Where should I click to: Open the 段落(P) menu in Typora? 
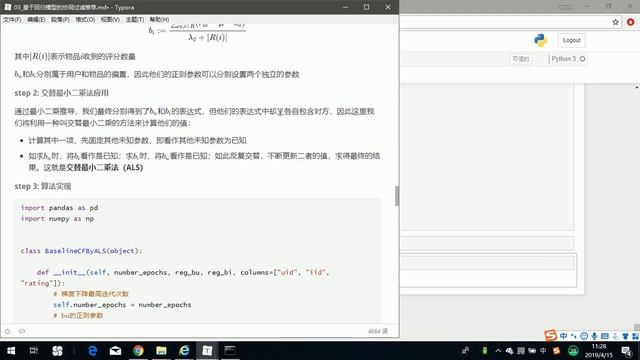(60, 20)
